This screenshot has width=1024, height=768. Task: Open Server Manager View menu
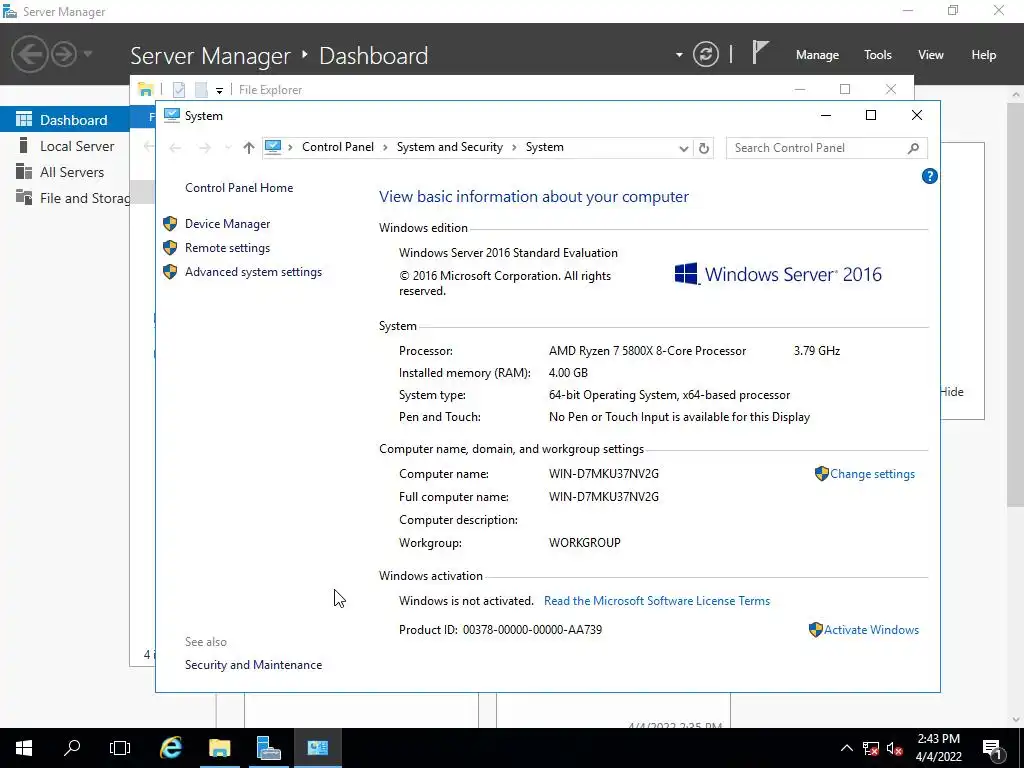[931, 55]
